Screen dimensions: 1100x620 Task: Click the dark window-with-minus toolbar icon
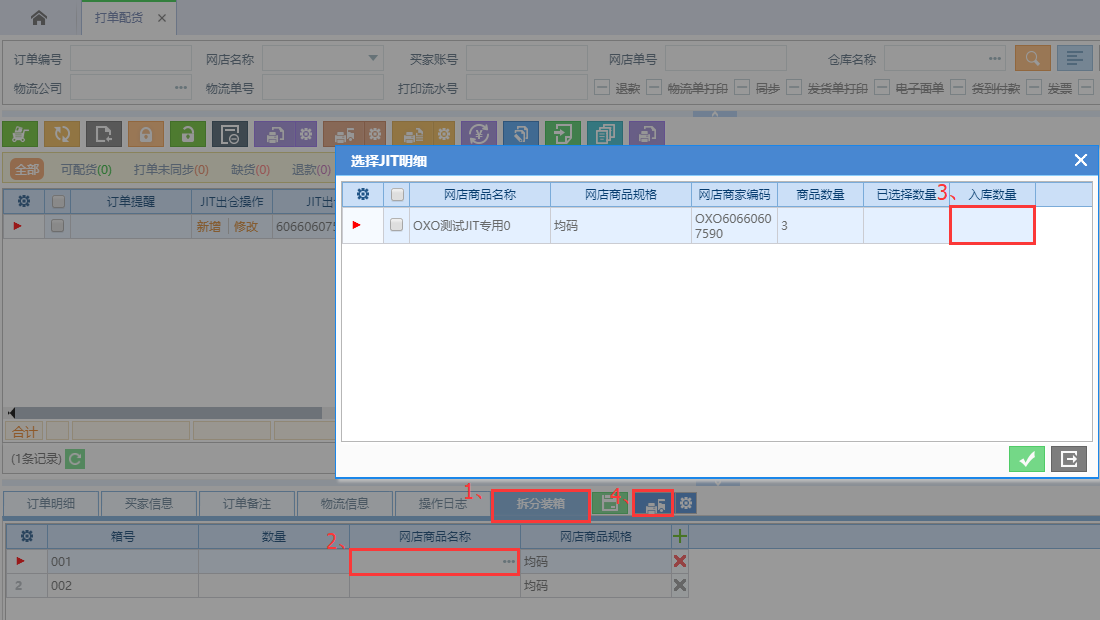click(230, 134)
